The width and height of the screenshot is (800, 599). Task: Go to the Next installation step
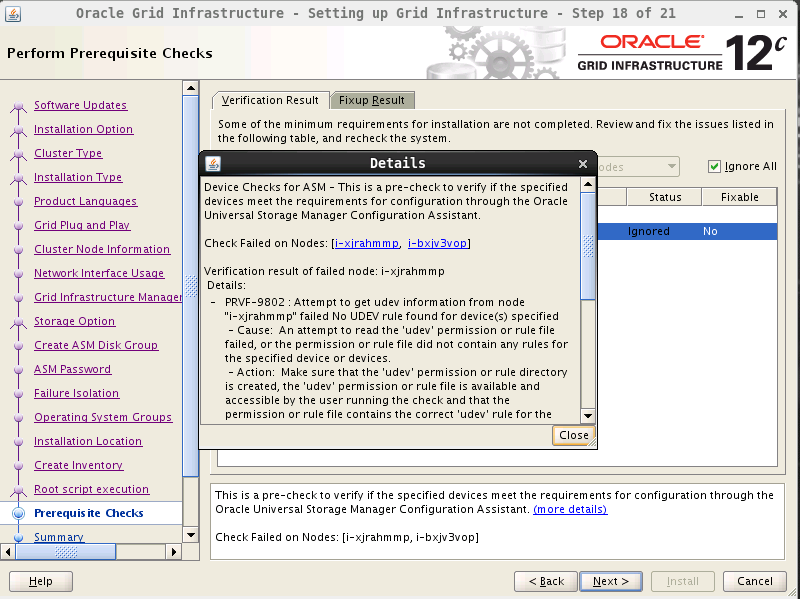pyautogui.click(x=610, y=581)
